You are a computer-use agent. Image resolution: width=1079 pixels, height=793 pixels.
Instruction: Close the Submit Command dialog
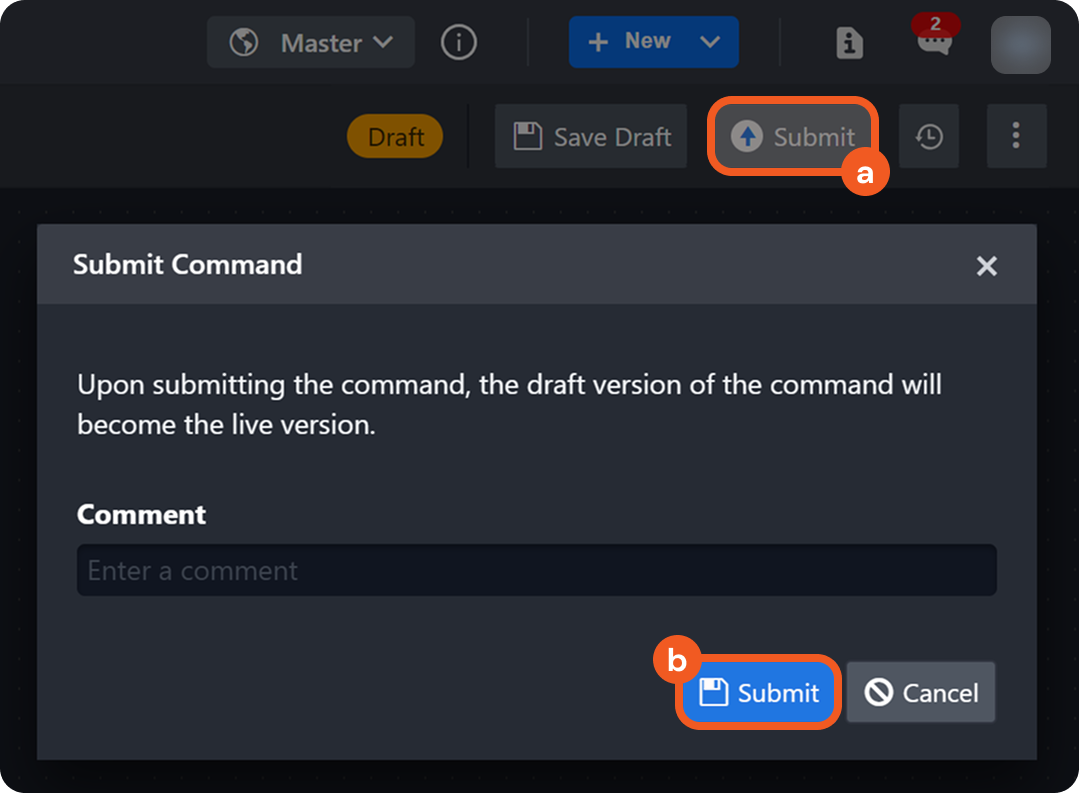pyautogui.click(x=986, y=265)
